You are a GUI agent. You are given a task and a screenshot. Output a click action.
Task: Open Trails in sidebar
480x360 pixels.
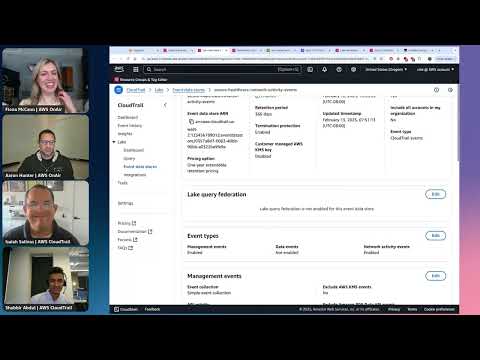pyautogui.click(x=123, y=183)
